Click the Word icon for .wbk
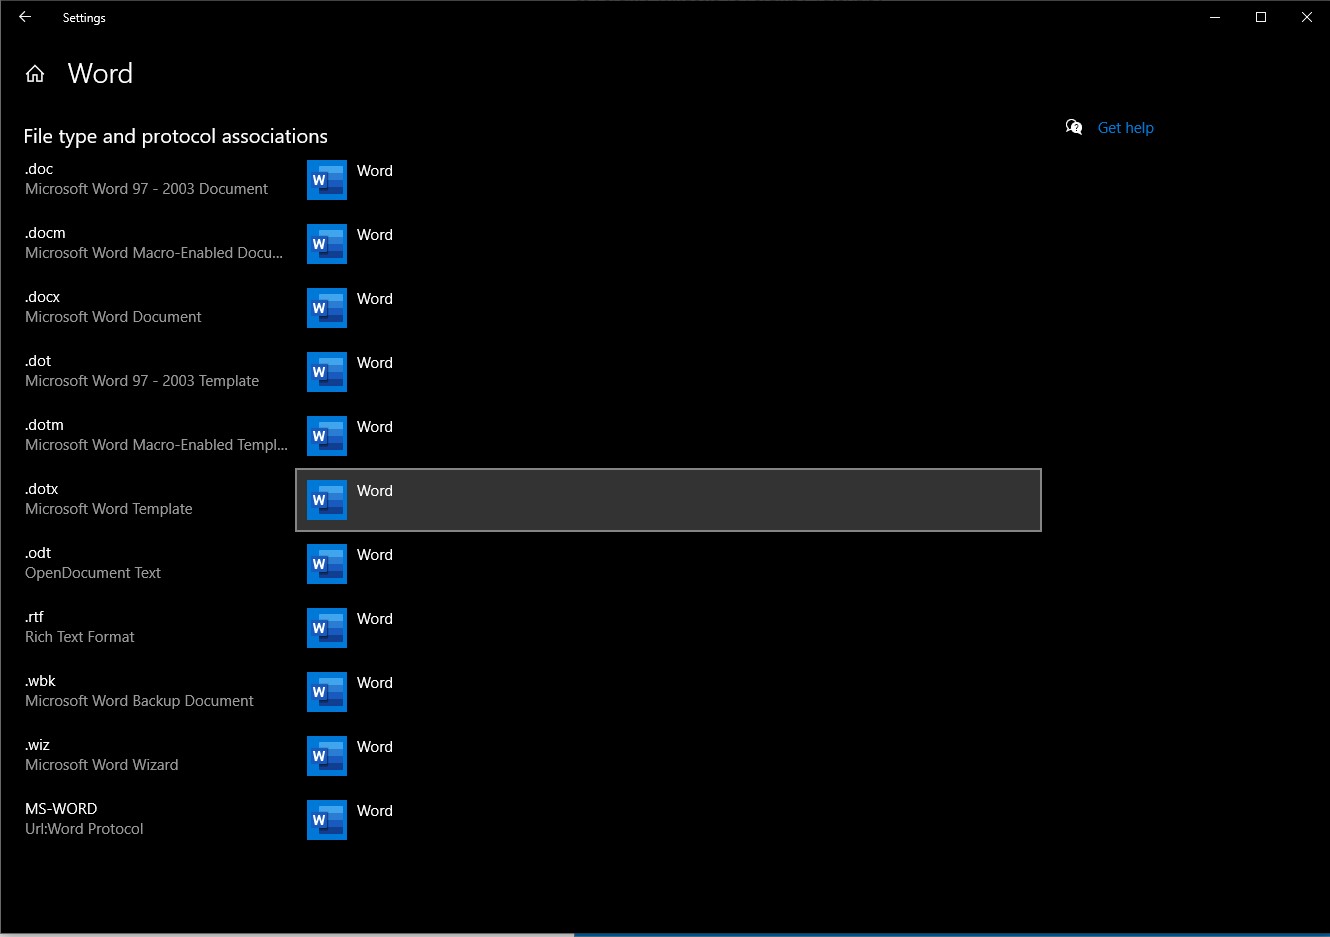This screenshot has width=1330, height=937. 327,692
